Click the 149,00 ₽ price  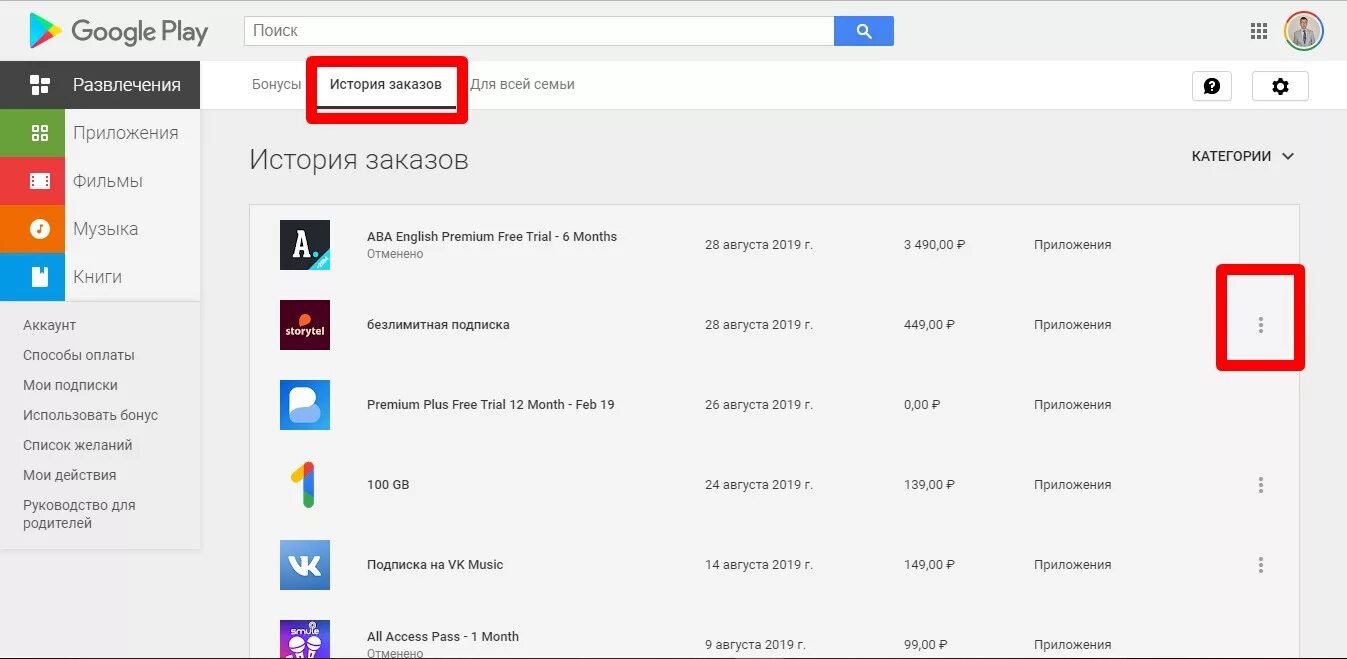tap(929, 565)
